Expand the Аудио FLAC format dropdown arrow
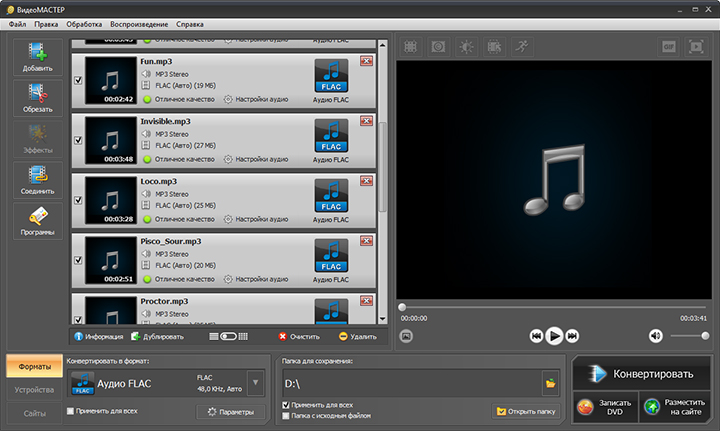 (x=255, y=382)
